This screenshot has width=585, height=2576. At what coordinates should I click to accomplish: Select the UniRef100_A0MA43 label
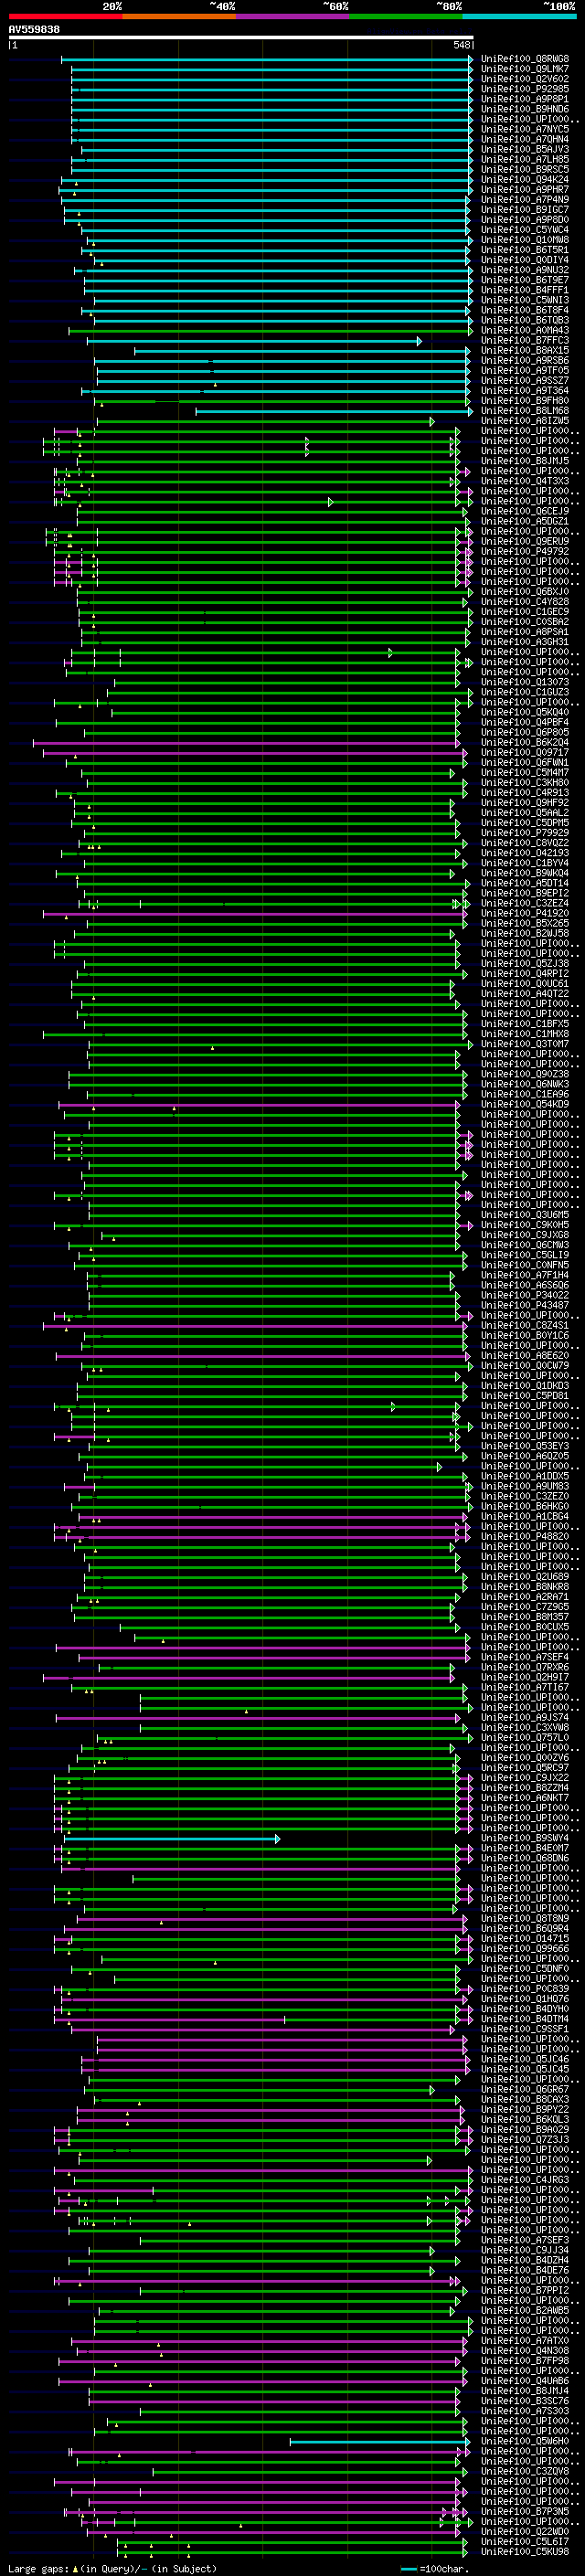click(525, 331)
